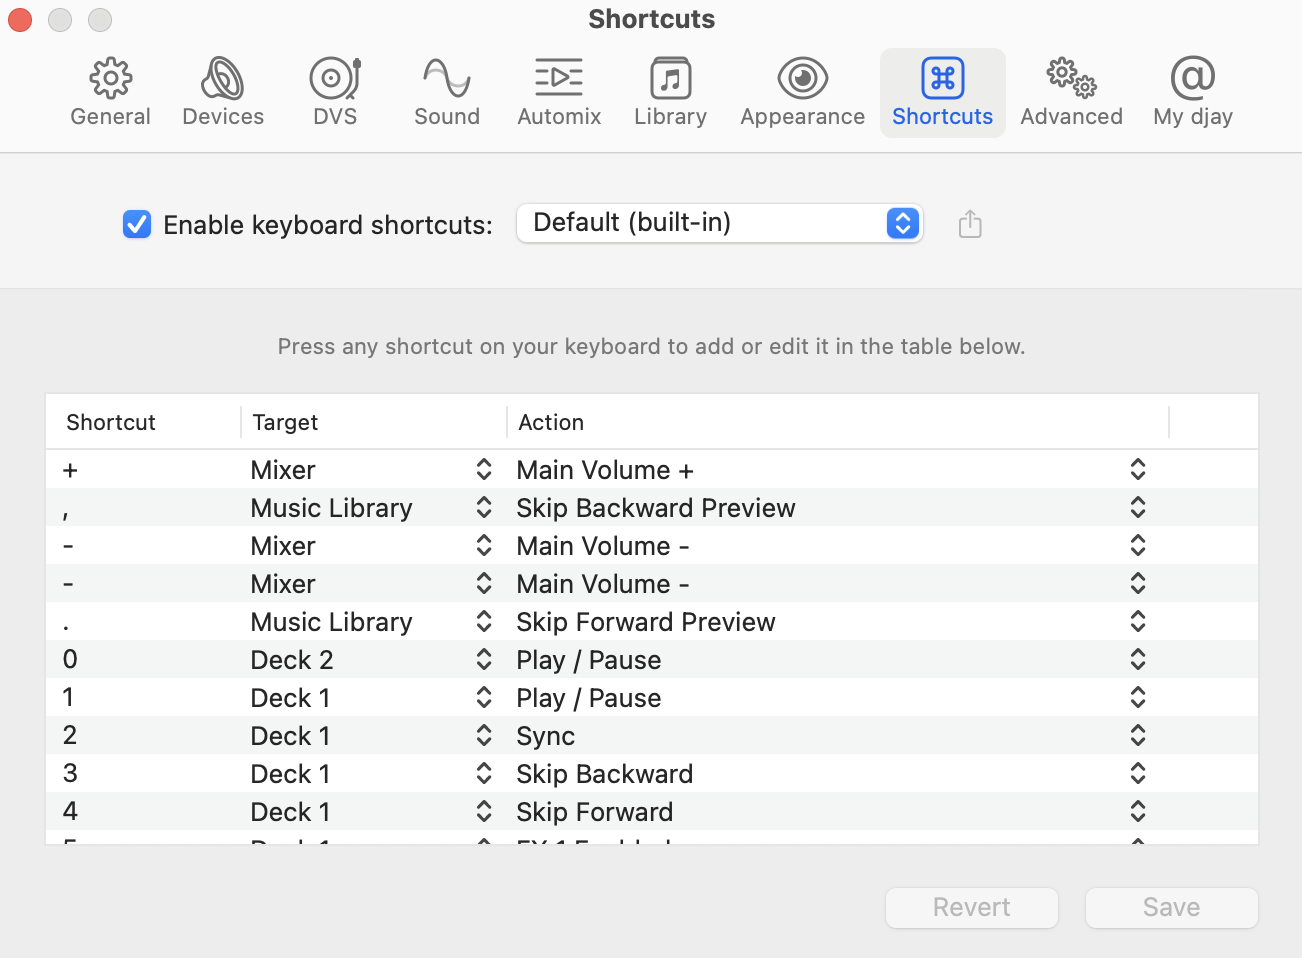Disable the Enable keyboard shortcuts checkbox
Screen dimensions: 1302x958
[136, 224]
